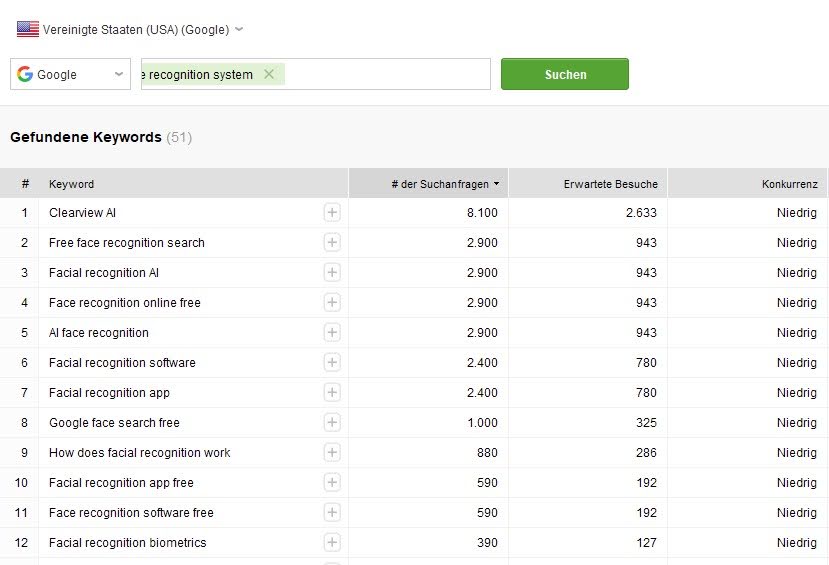Add Free face recognition search keyword
The height and width of the screenshot is (565, 829).
[x=332, y=243]
